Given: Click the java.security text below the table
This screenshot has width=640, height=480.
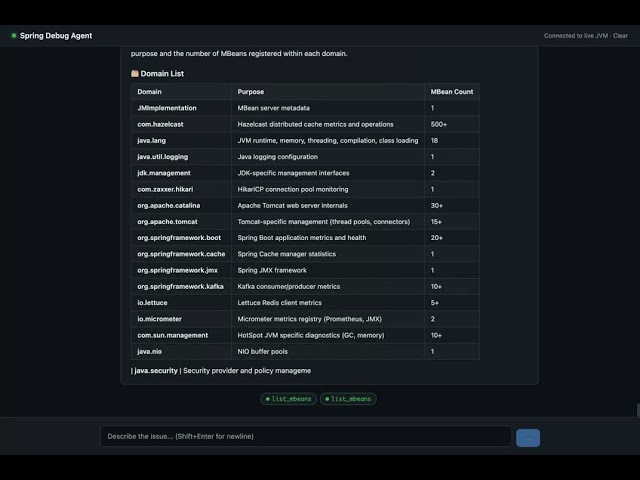Looking at the screenshot, I should (156, 371).
